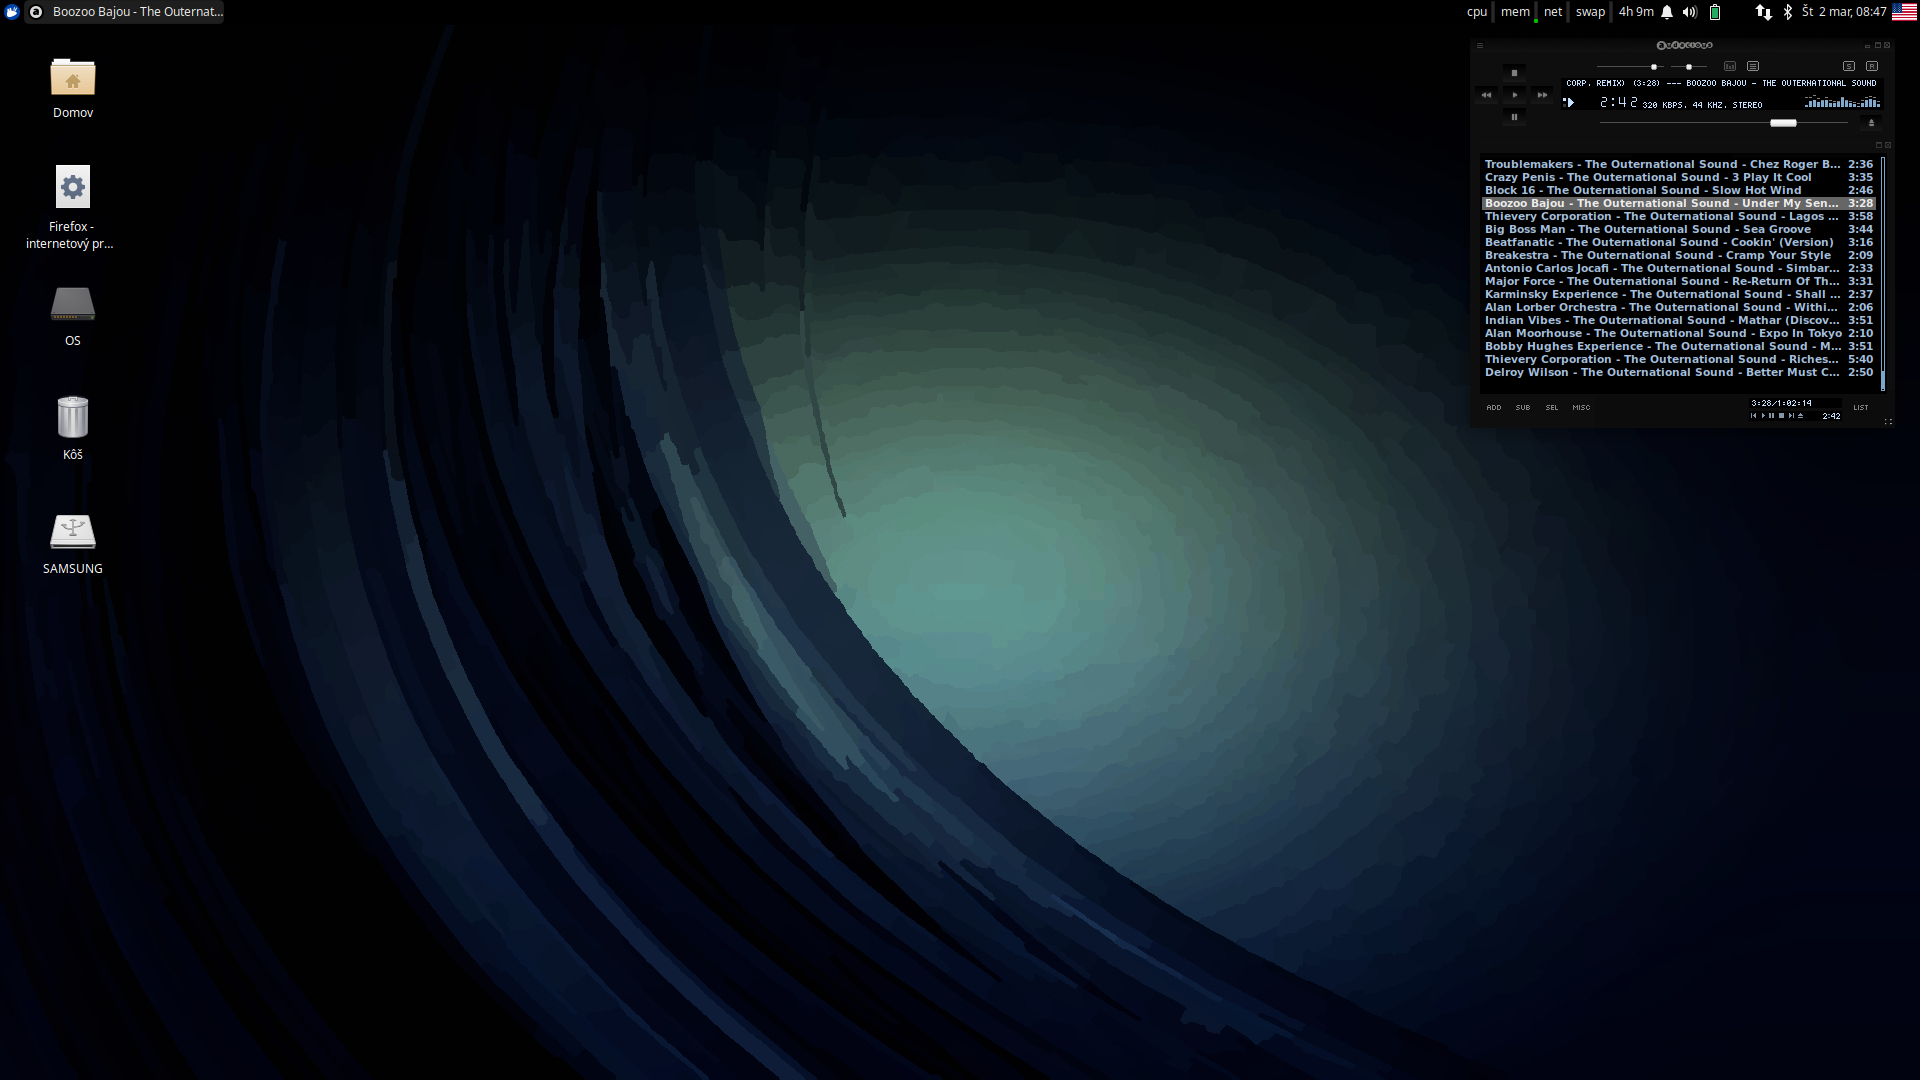
Task: Stop playback in the Audacious main window
Action: (1514, 73)
